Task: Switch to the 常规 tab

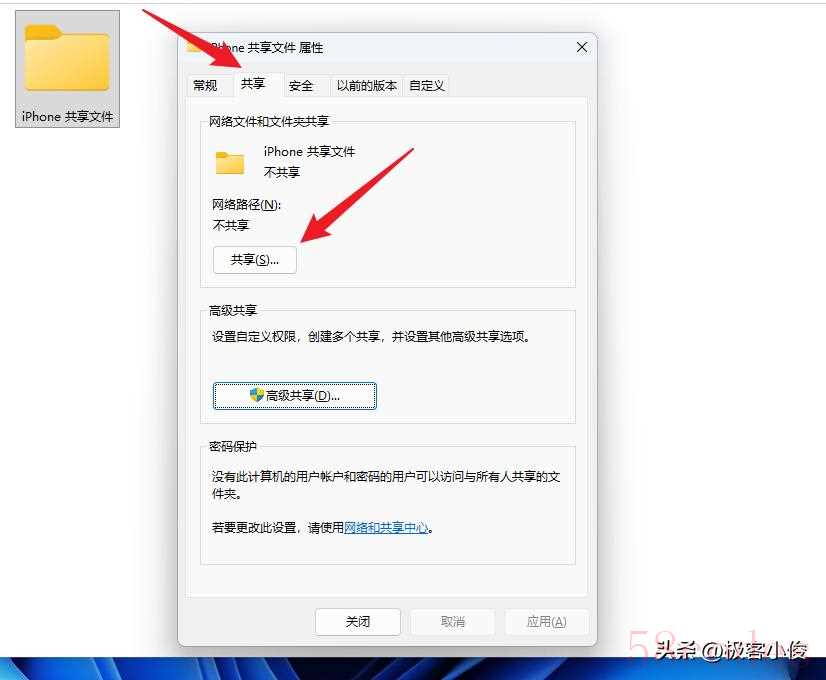Action: point(205,85)
